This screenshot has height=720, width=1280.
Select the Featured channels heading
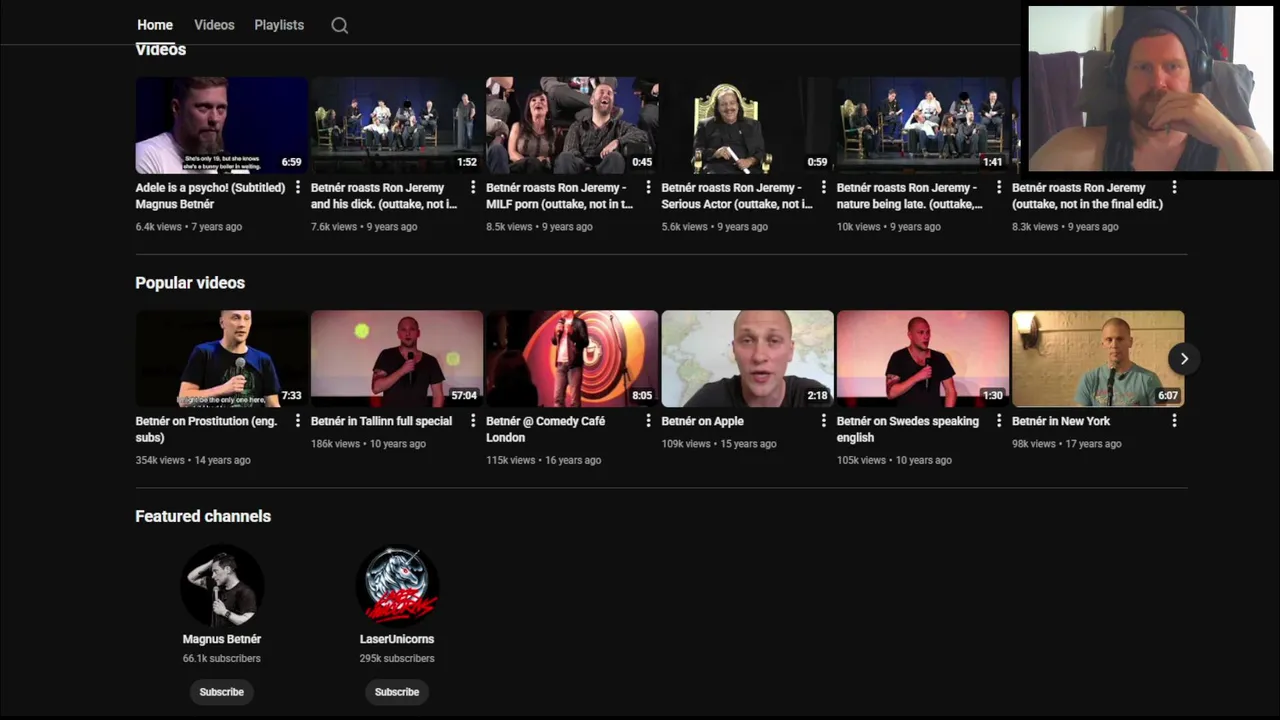pos(203,516)
